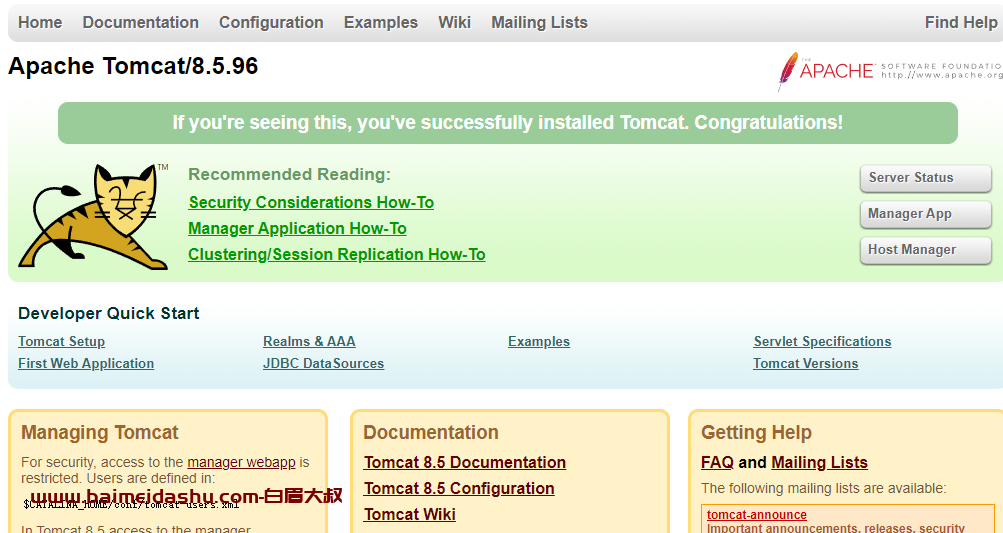Open the Configuration navigation link
The height and width of the screenshot is (533, 1003).
coord(271,22)
